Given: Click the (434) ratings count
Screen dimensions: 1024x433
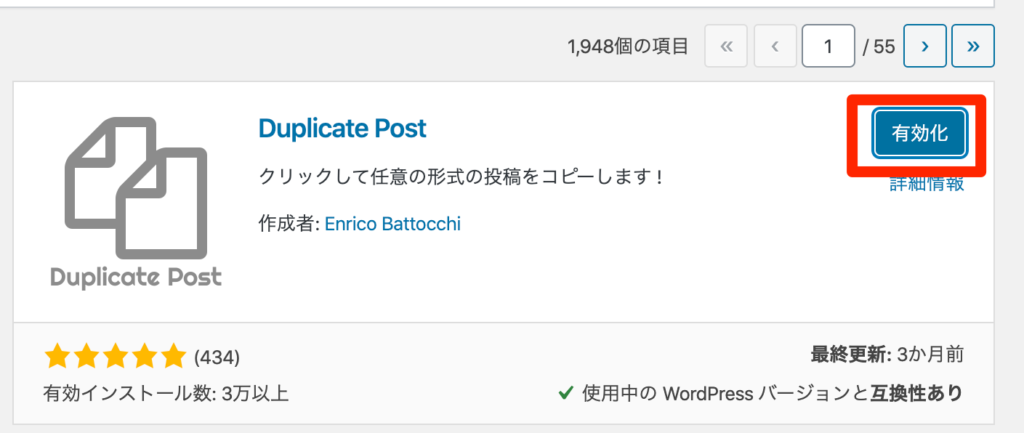Looking at the screenshot, I should pos(217,357).
